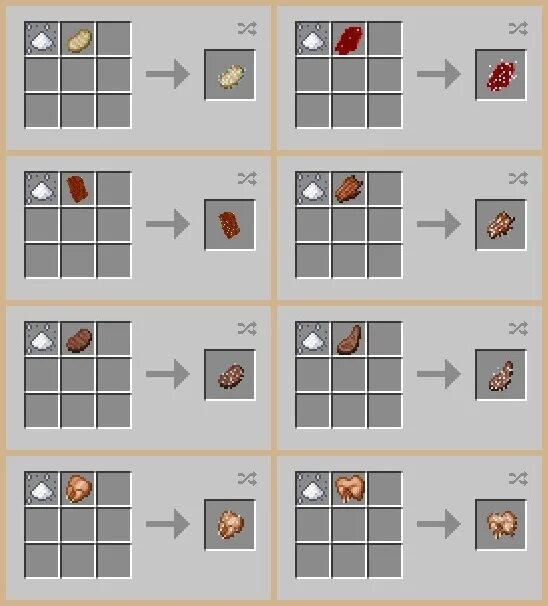Toggle shuffle icon on cooked rabbit recipe
The image size is (548, 606).
pos(518,479)
